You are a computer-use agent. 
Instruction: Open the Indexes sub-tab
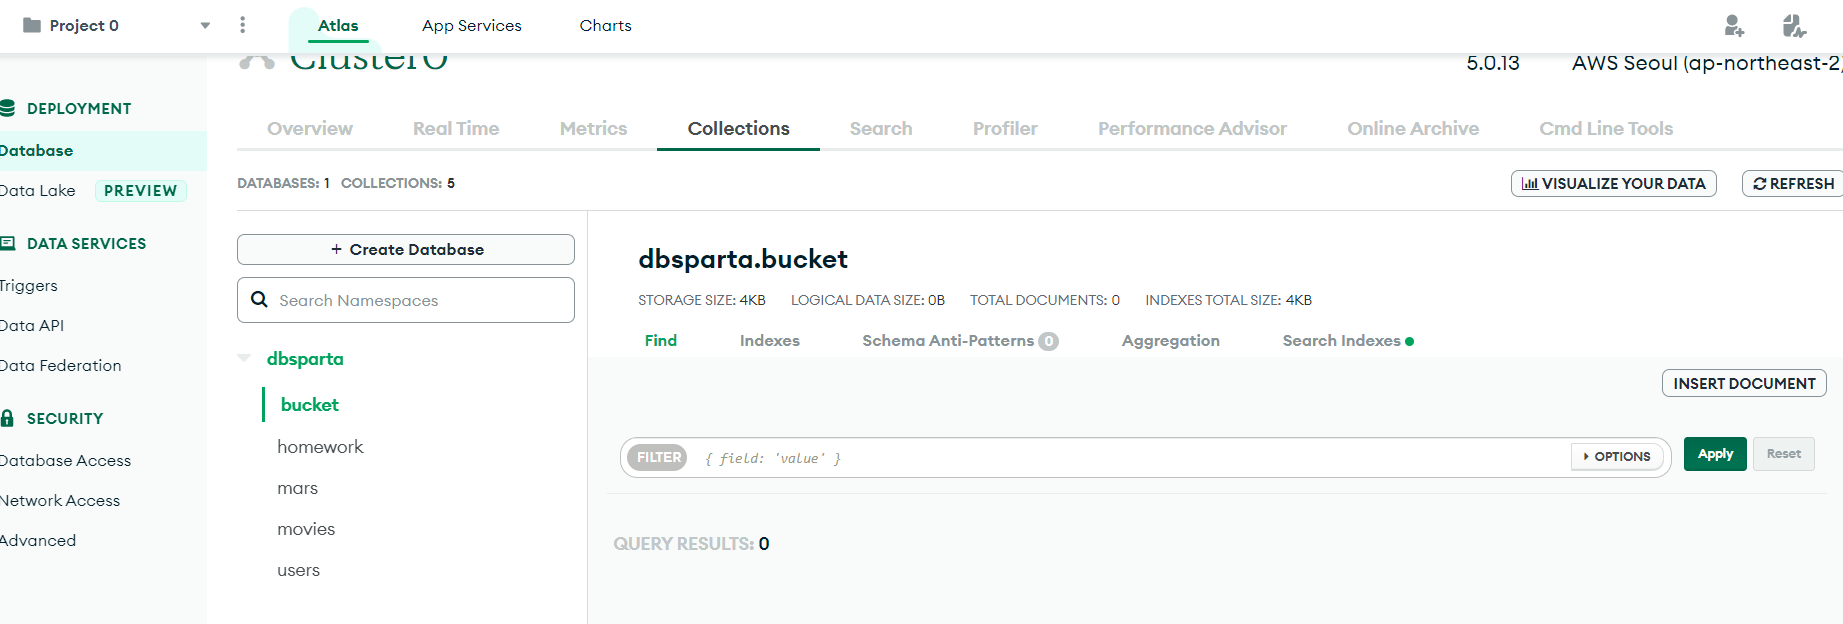pos(770,341)
